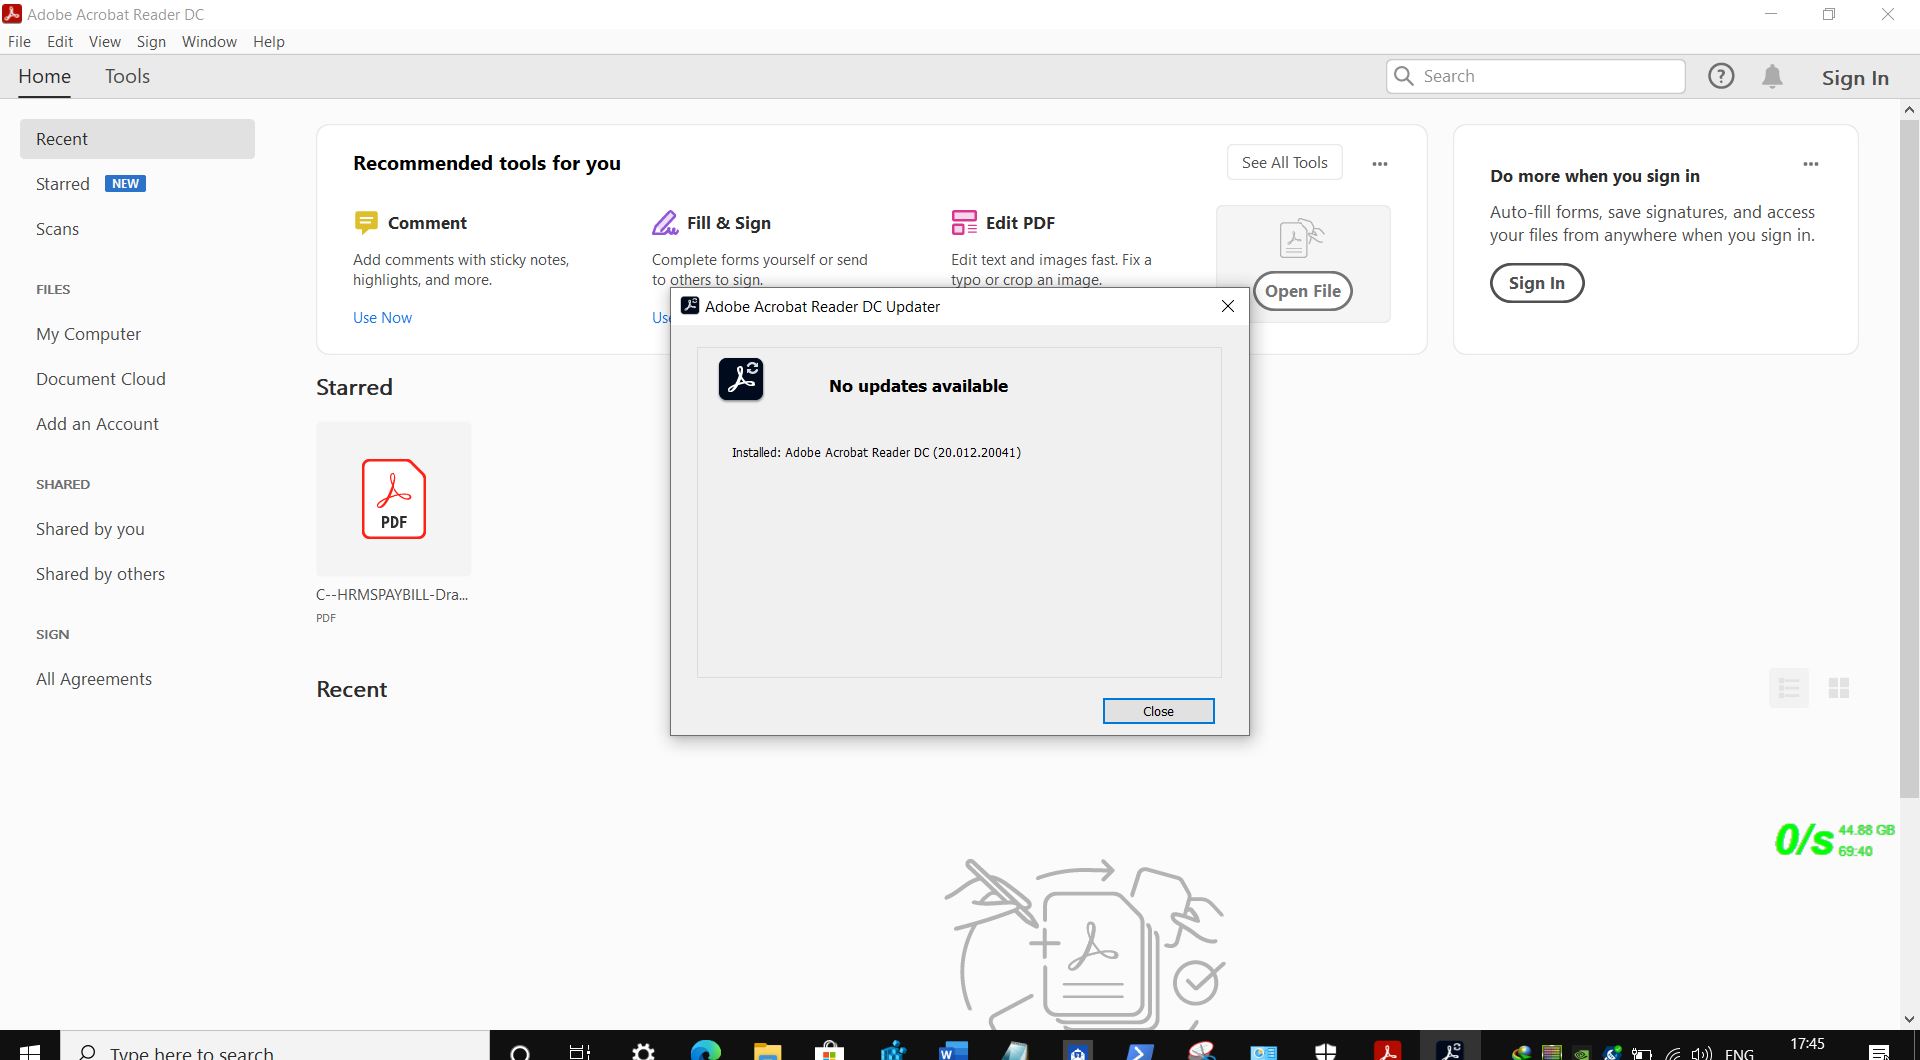Click the scrollbar up arrow
1920x1060 pixels.
(1909, 109)
